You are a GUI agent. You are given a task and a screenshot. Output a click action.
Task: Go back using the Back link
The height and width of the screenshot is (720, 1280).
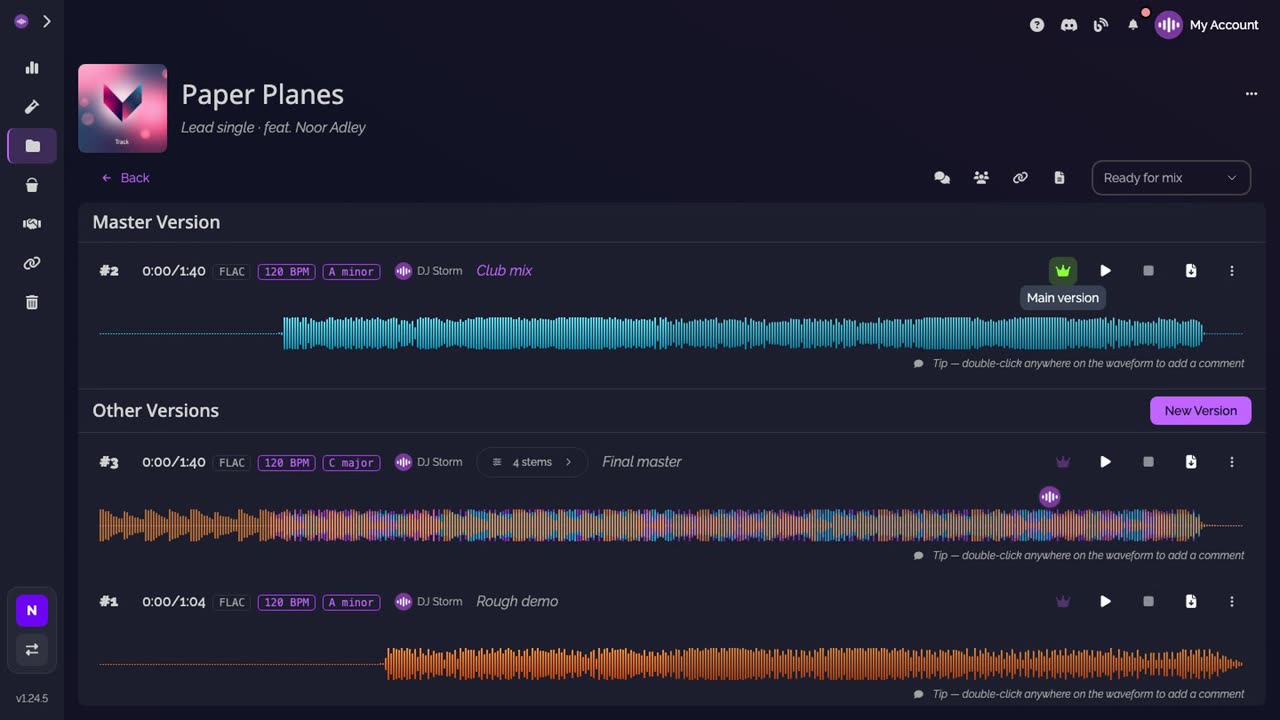click(x=126, y=178)
